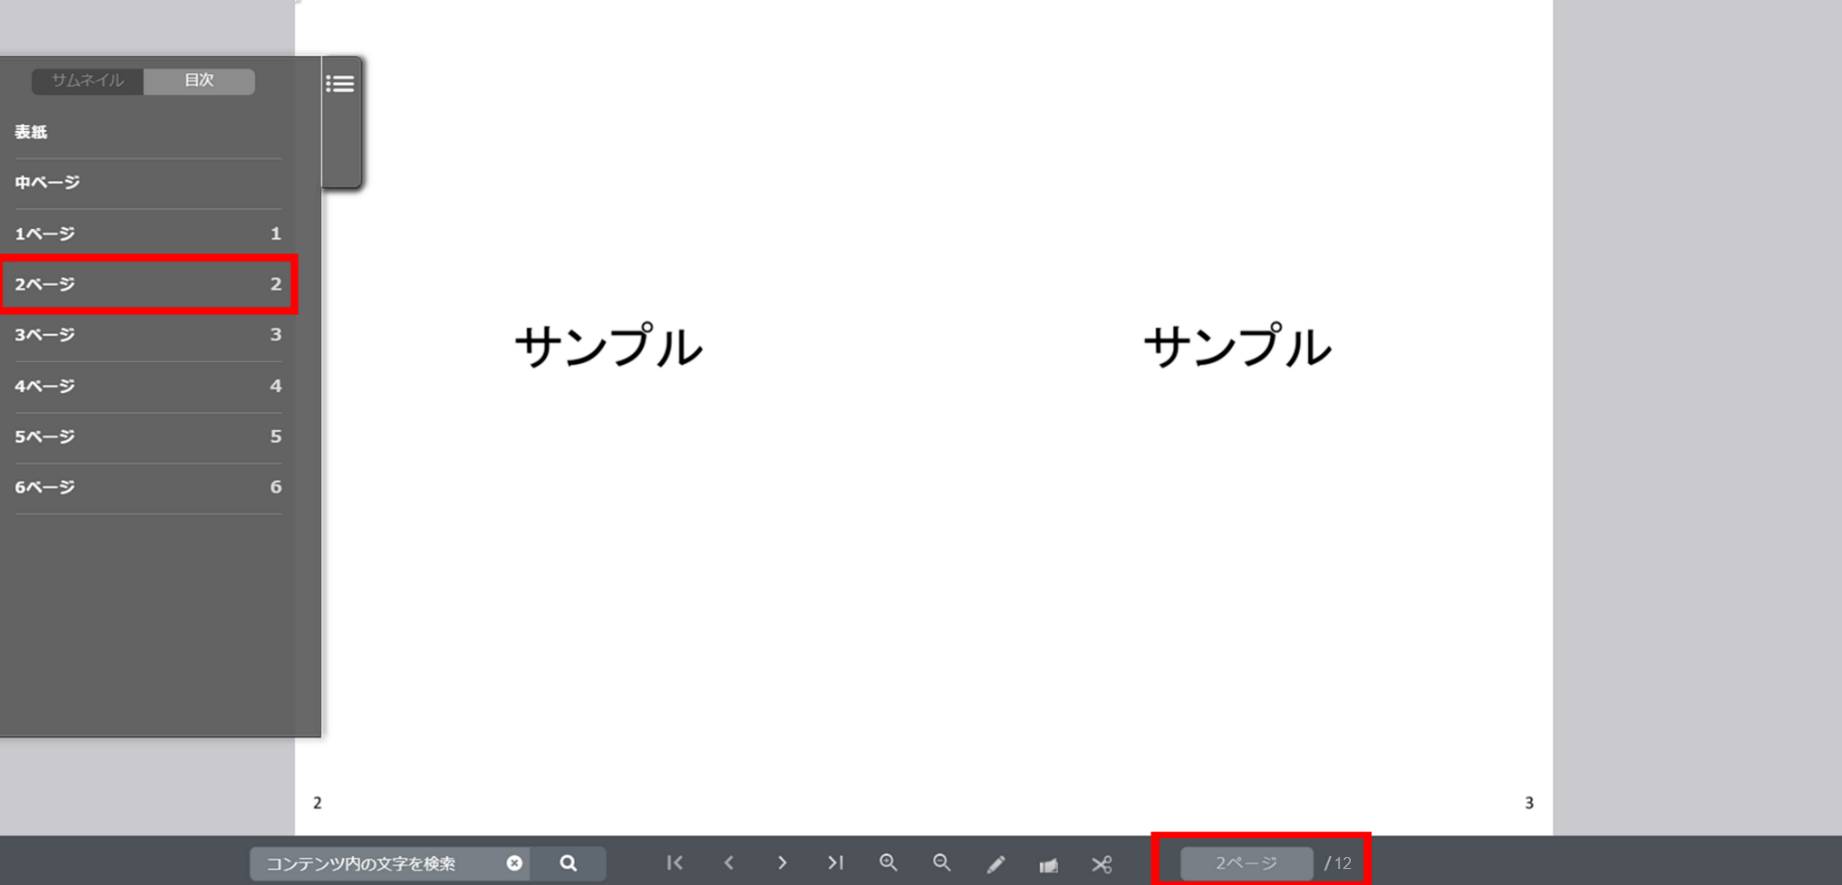This screenshot has height=885, width=1842.
Task: Run the content text search
Action: (x=568, y=863)
